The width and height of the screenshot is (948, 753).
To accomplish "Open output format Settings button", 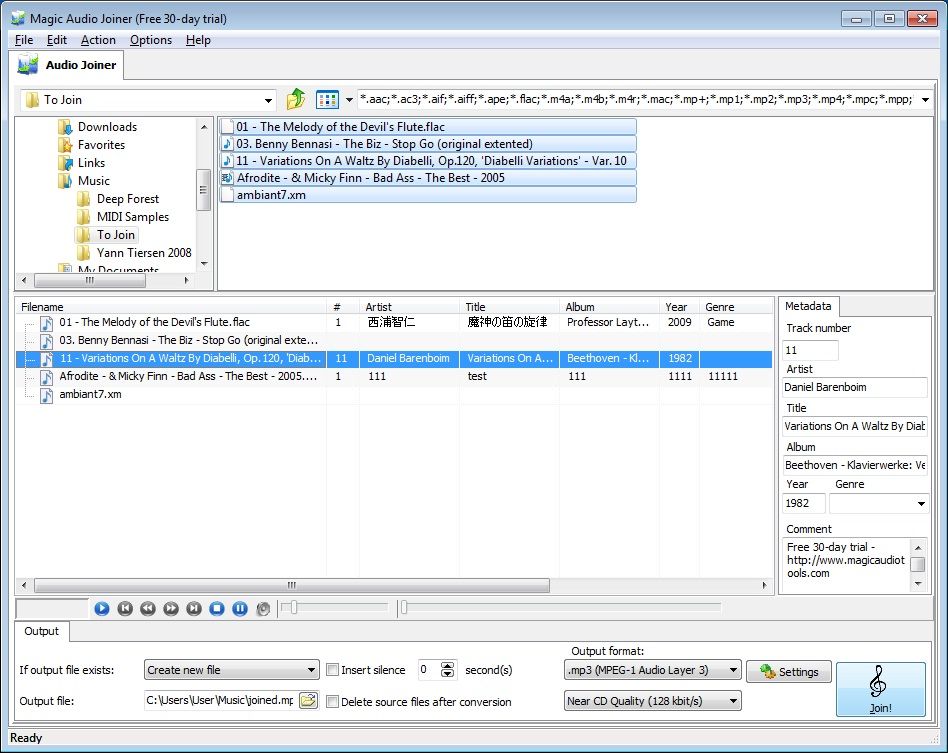I will click(x=789, y=672).
